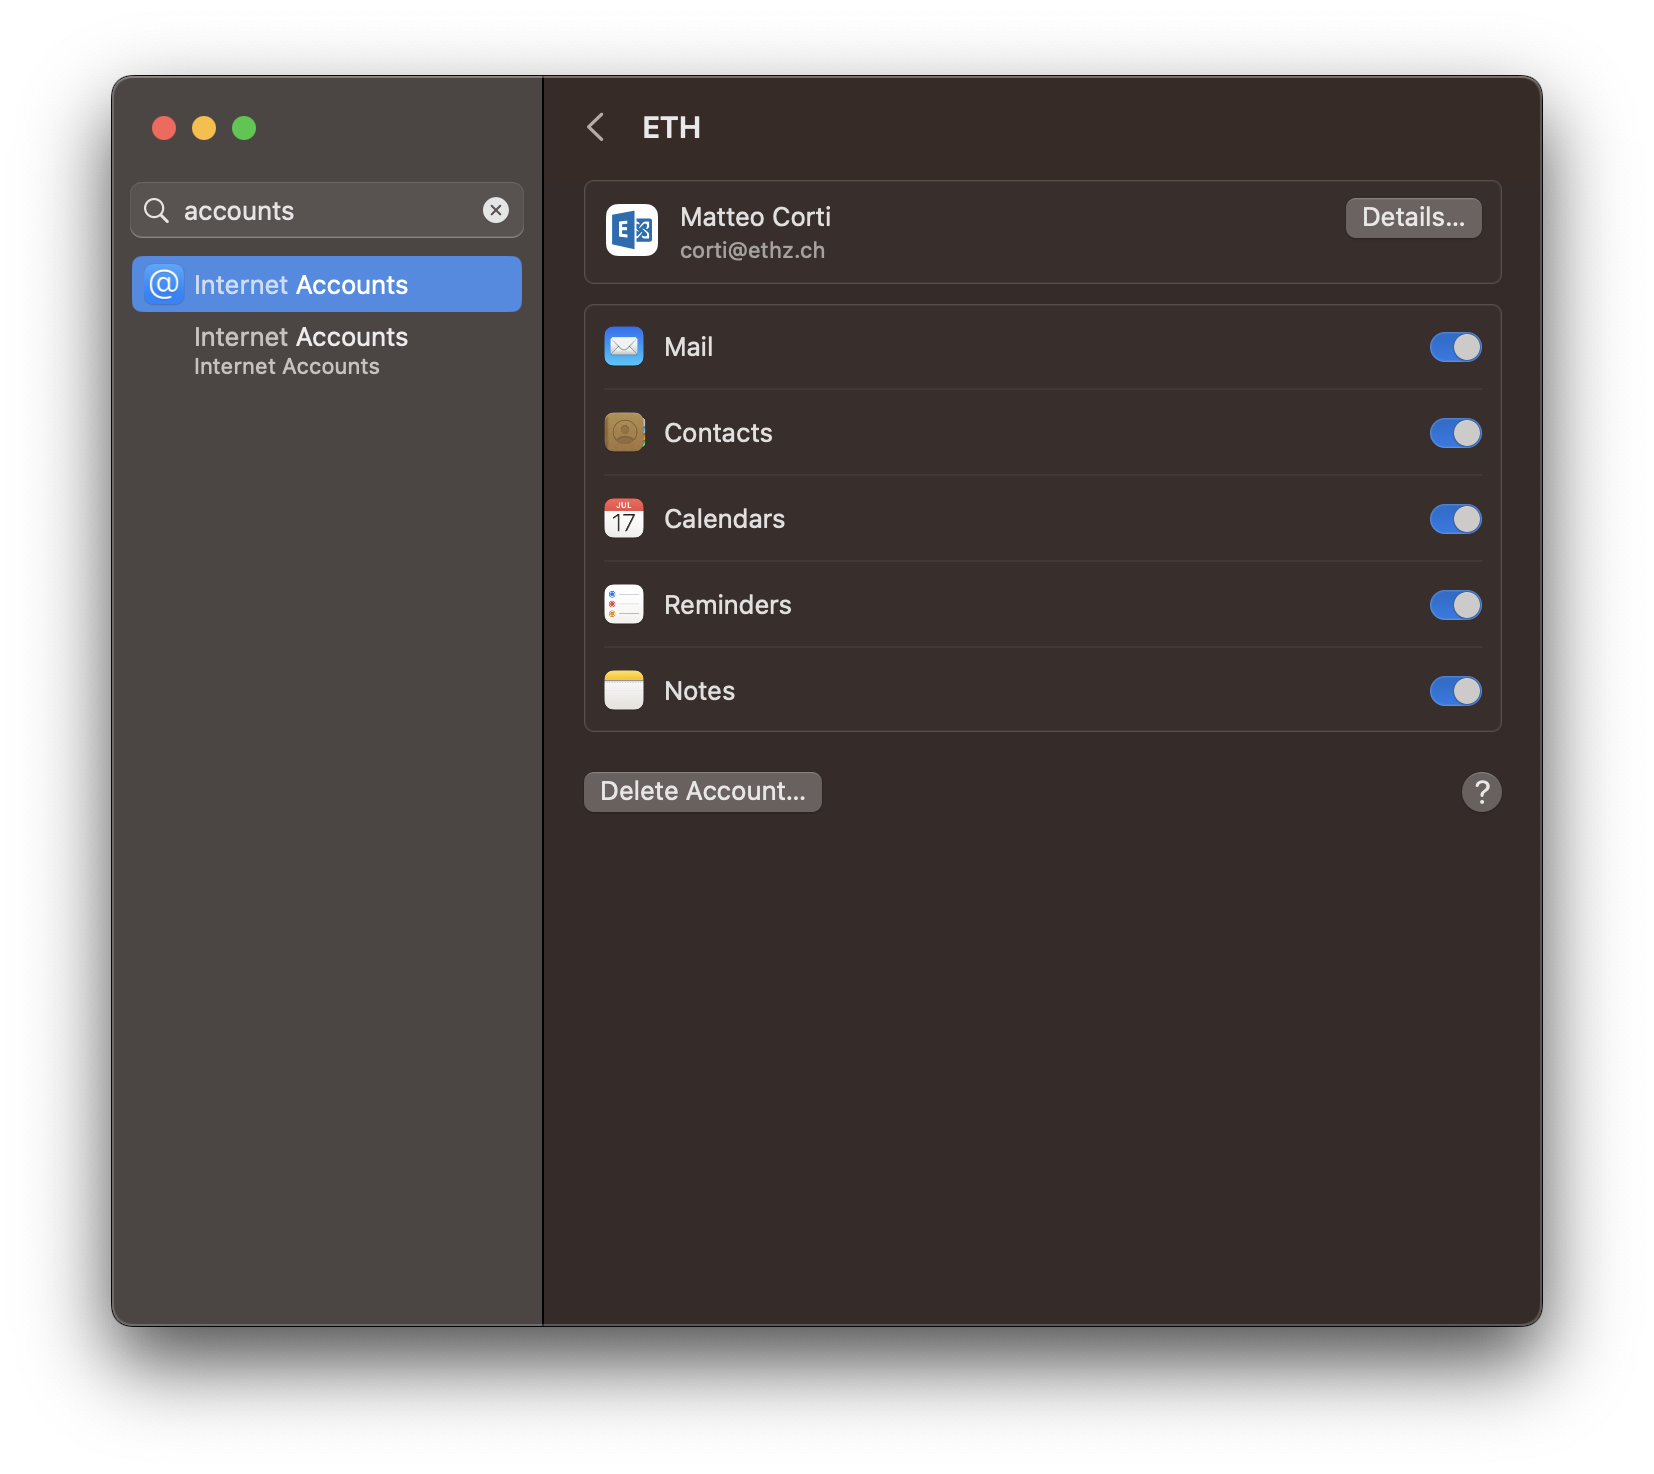The height and width of the screenshot is (1474, 1654).
Task: Minimize the window with the yellow button
Action: (204, 128)
